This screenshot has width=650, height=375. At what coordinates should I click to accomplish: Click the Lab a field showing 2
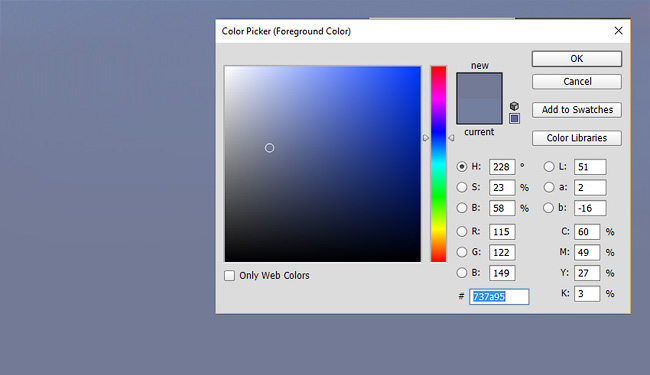(x=590, y=188)
